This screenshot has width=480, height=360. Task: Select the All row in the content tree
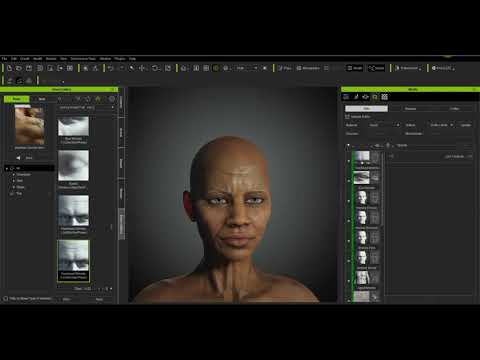(x=29, y=168)
